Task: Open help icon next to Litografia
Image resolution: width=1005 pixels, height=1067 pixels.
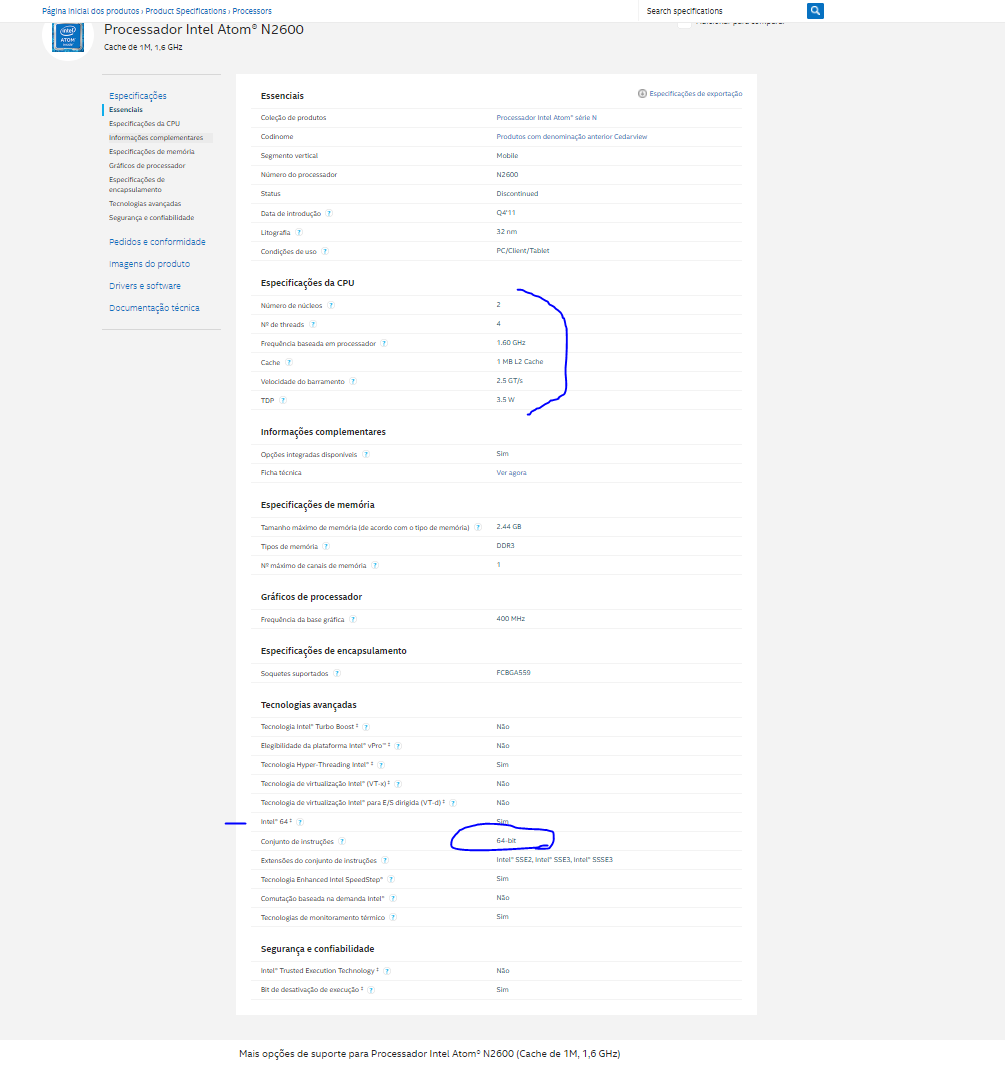Action: click(299, 232)
